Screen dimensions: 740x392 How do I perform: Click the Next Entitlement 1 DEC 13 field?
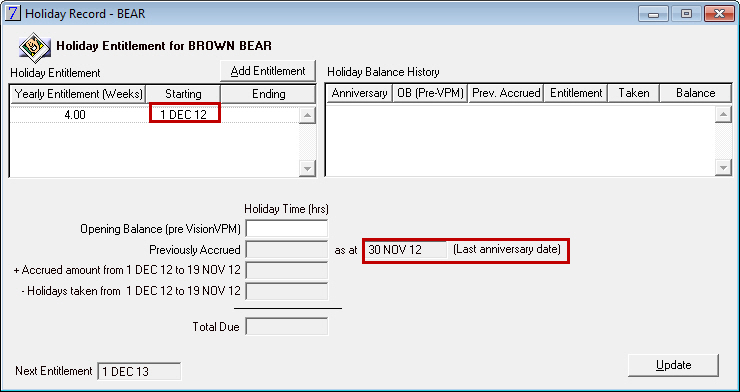point(139,371)
